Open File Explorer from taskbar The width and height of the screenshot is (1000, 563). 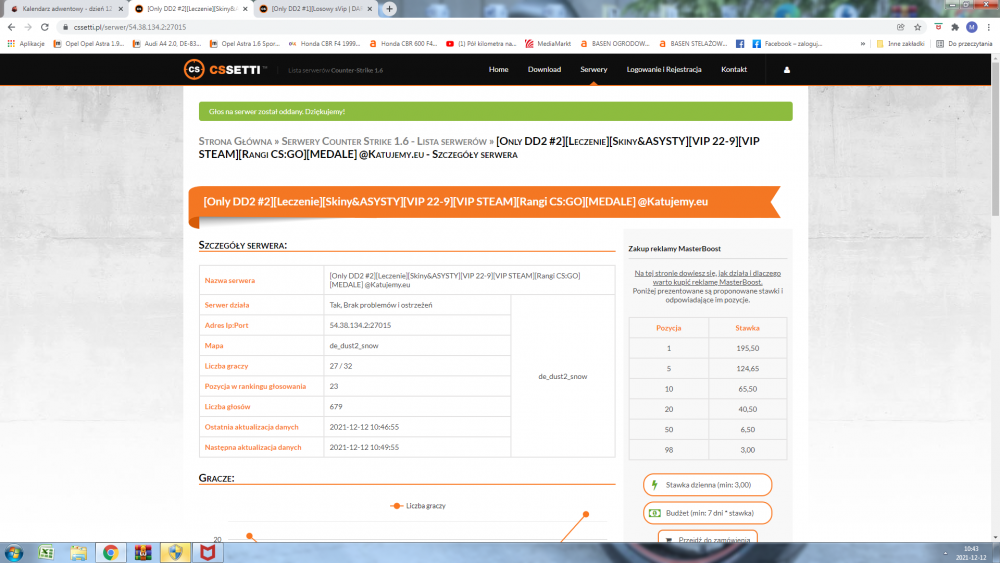(x=78, y=552)
